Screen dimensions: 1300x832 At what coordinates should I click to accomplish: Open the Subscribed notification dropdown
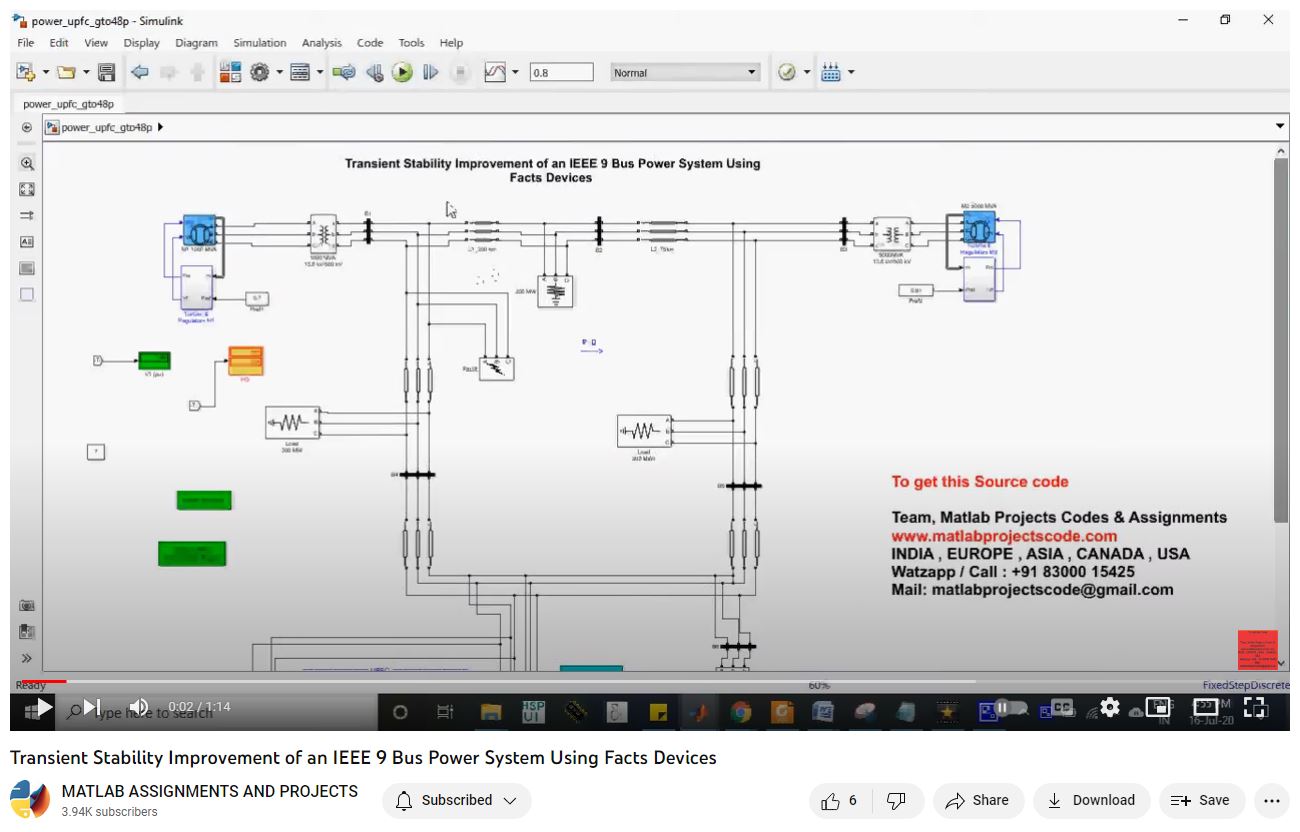tap(456, 800)
